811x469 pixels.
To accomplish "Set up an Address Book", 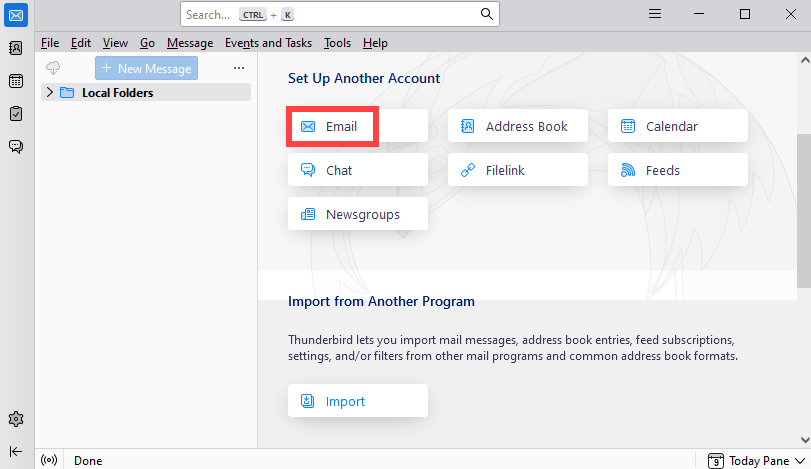I will (x=518, y=126).
